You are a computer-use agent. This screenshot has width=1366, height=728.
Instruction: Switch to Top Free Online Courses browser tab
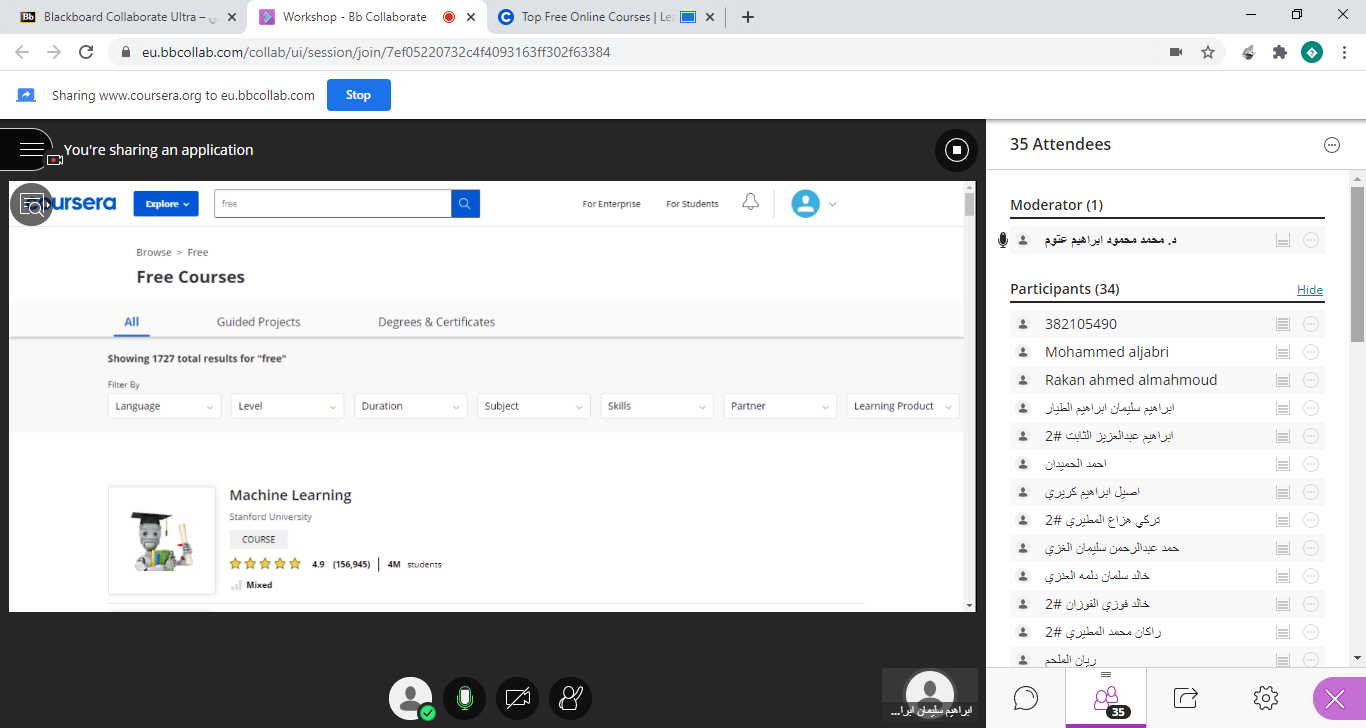607,17
